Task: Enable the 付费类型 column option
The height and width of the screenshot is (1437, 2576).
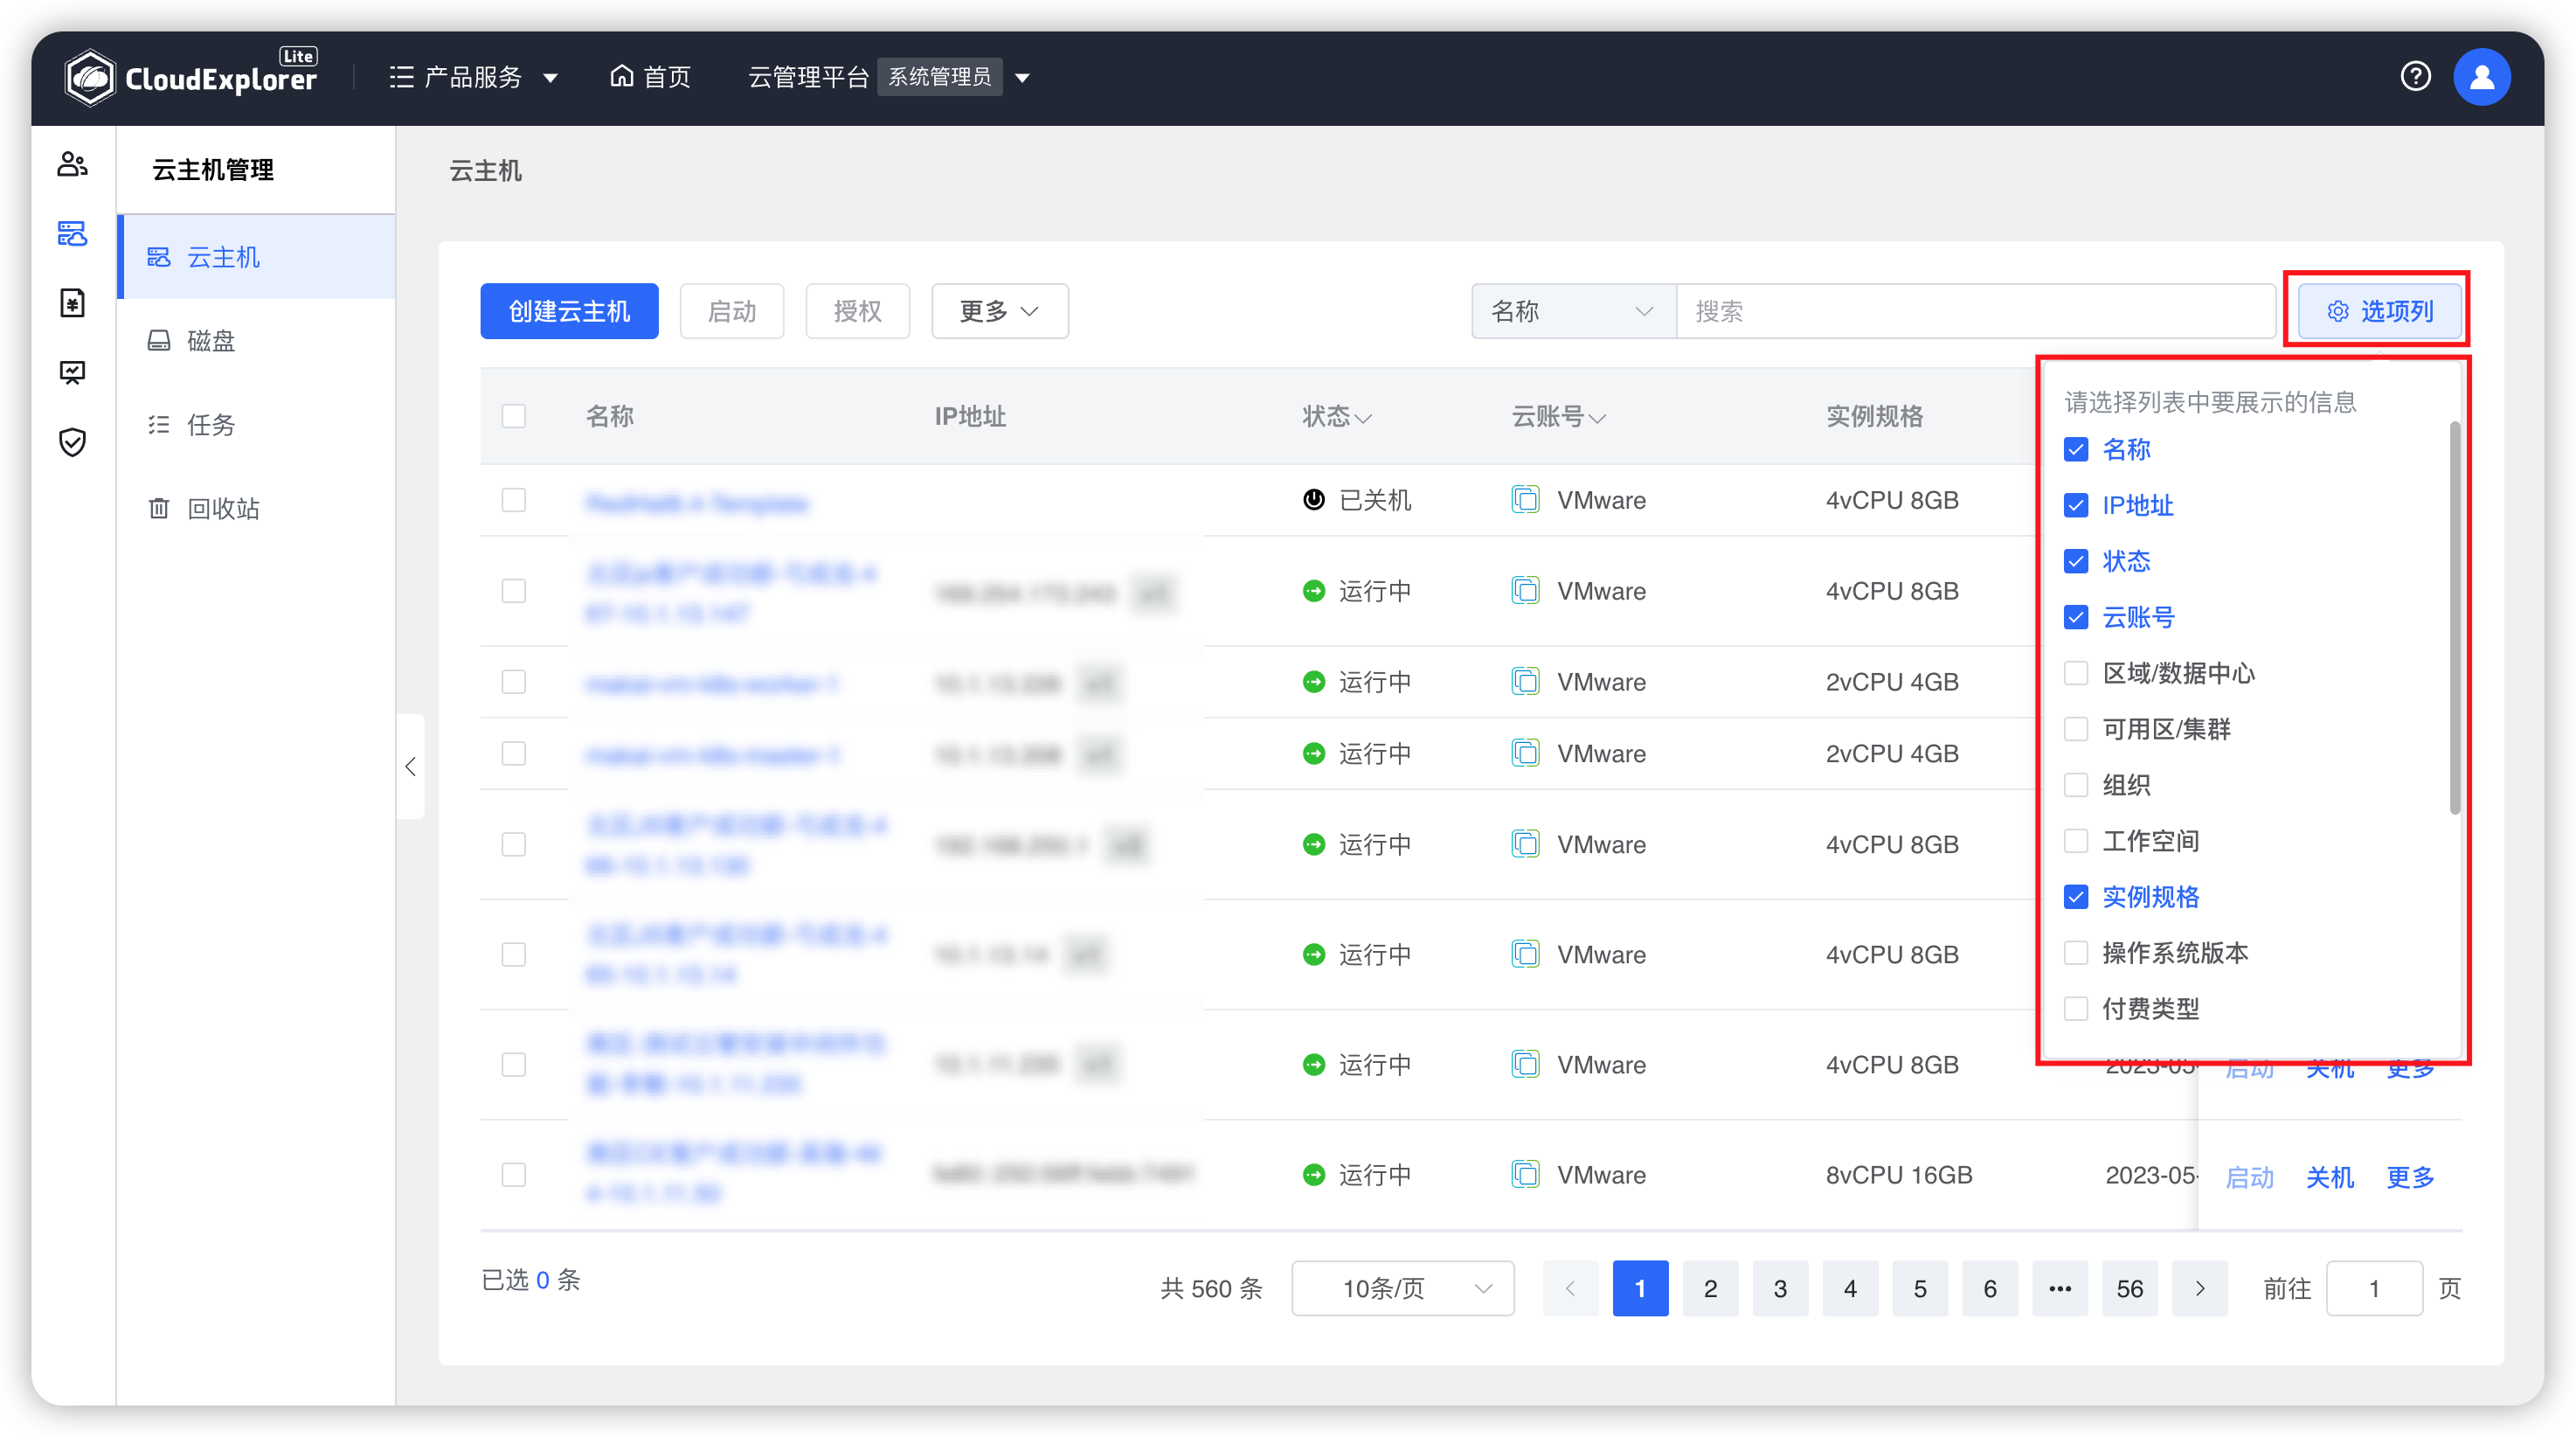Action: 2076,1009
